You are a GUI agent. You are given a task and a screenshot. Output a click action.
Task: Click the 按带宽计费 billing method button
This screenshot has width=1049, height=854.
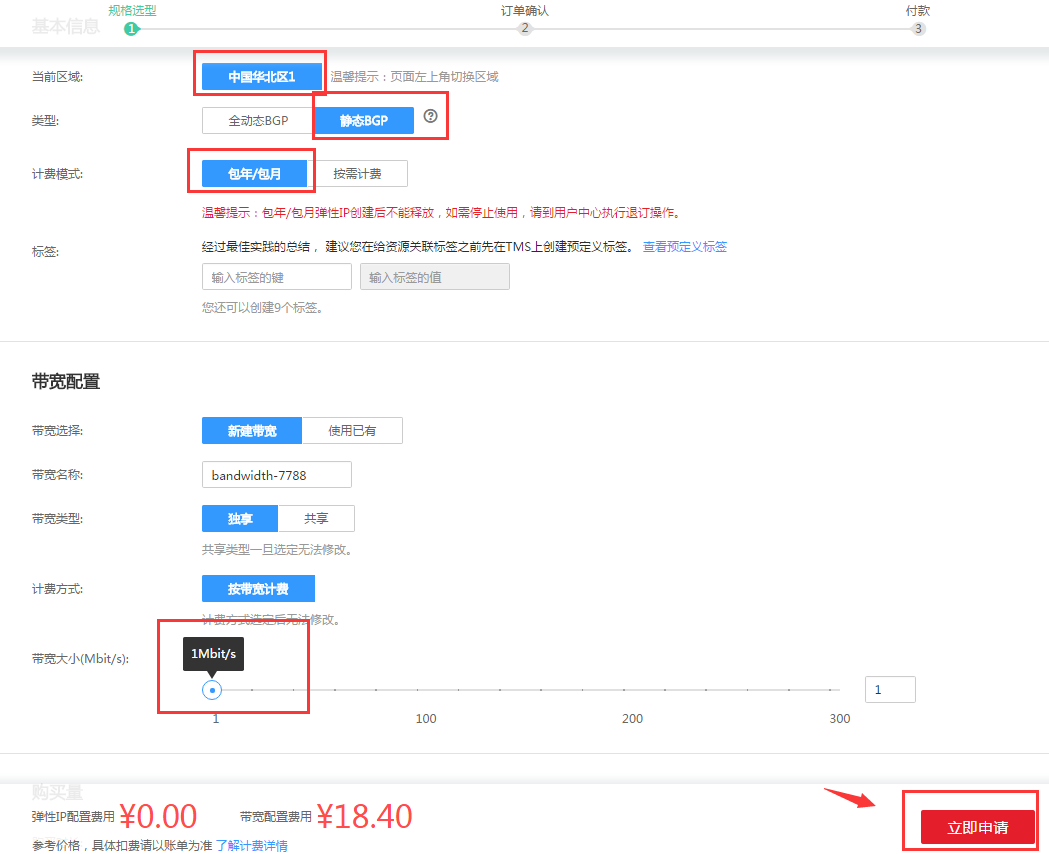[x=258, y=588]
